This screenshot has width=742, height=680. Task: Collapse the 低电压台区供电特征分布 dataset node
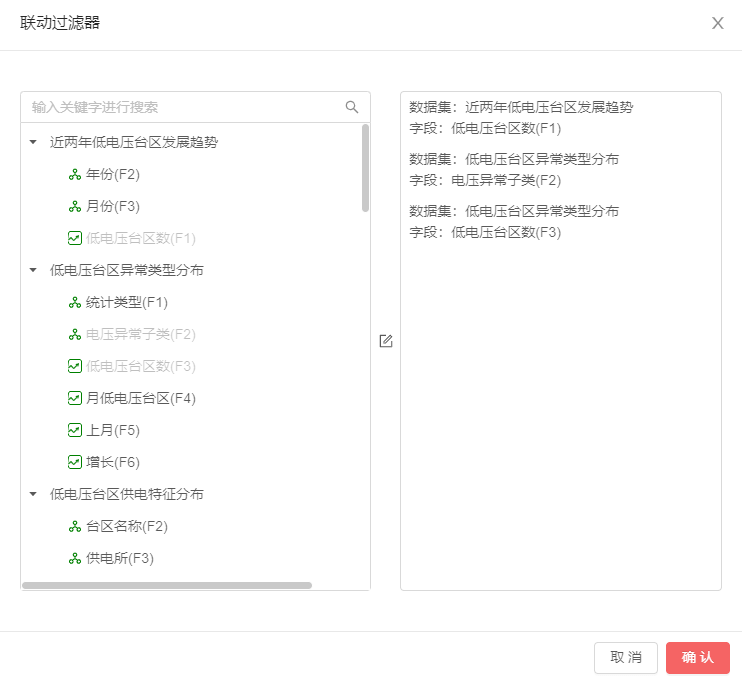(33, 494)
